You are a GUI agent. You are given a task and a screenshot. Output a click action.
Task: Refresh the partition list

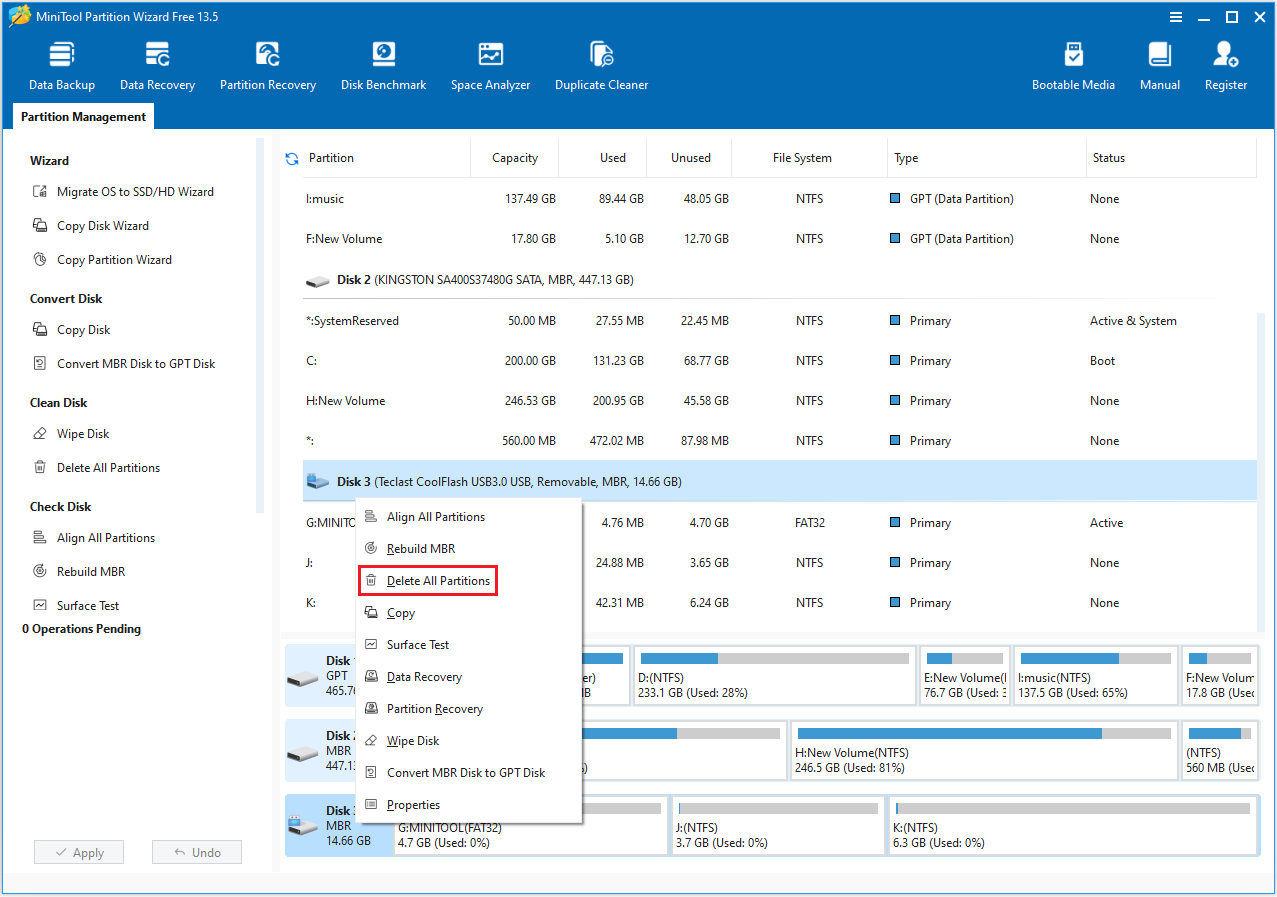pyautogui.click(x=290, y=157)
